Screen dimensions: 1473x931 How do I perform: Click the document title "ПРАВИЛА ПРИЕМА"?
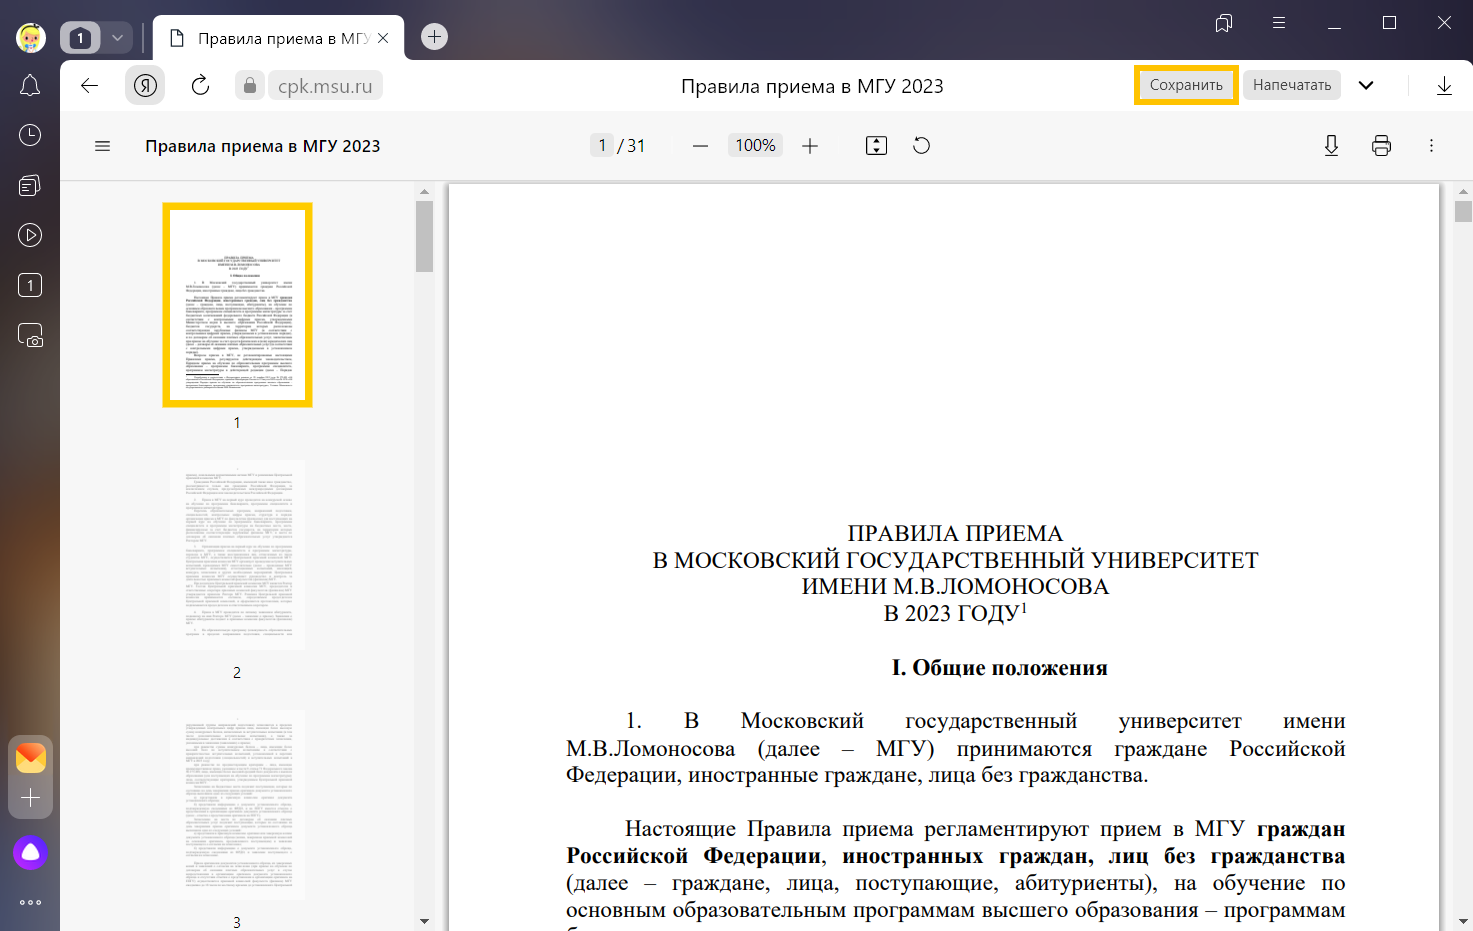[x=955, y=533]
